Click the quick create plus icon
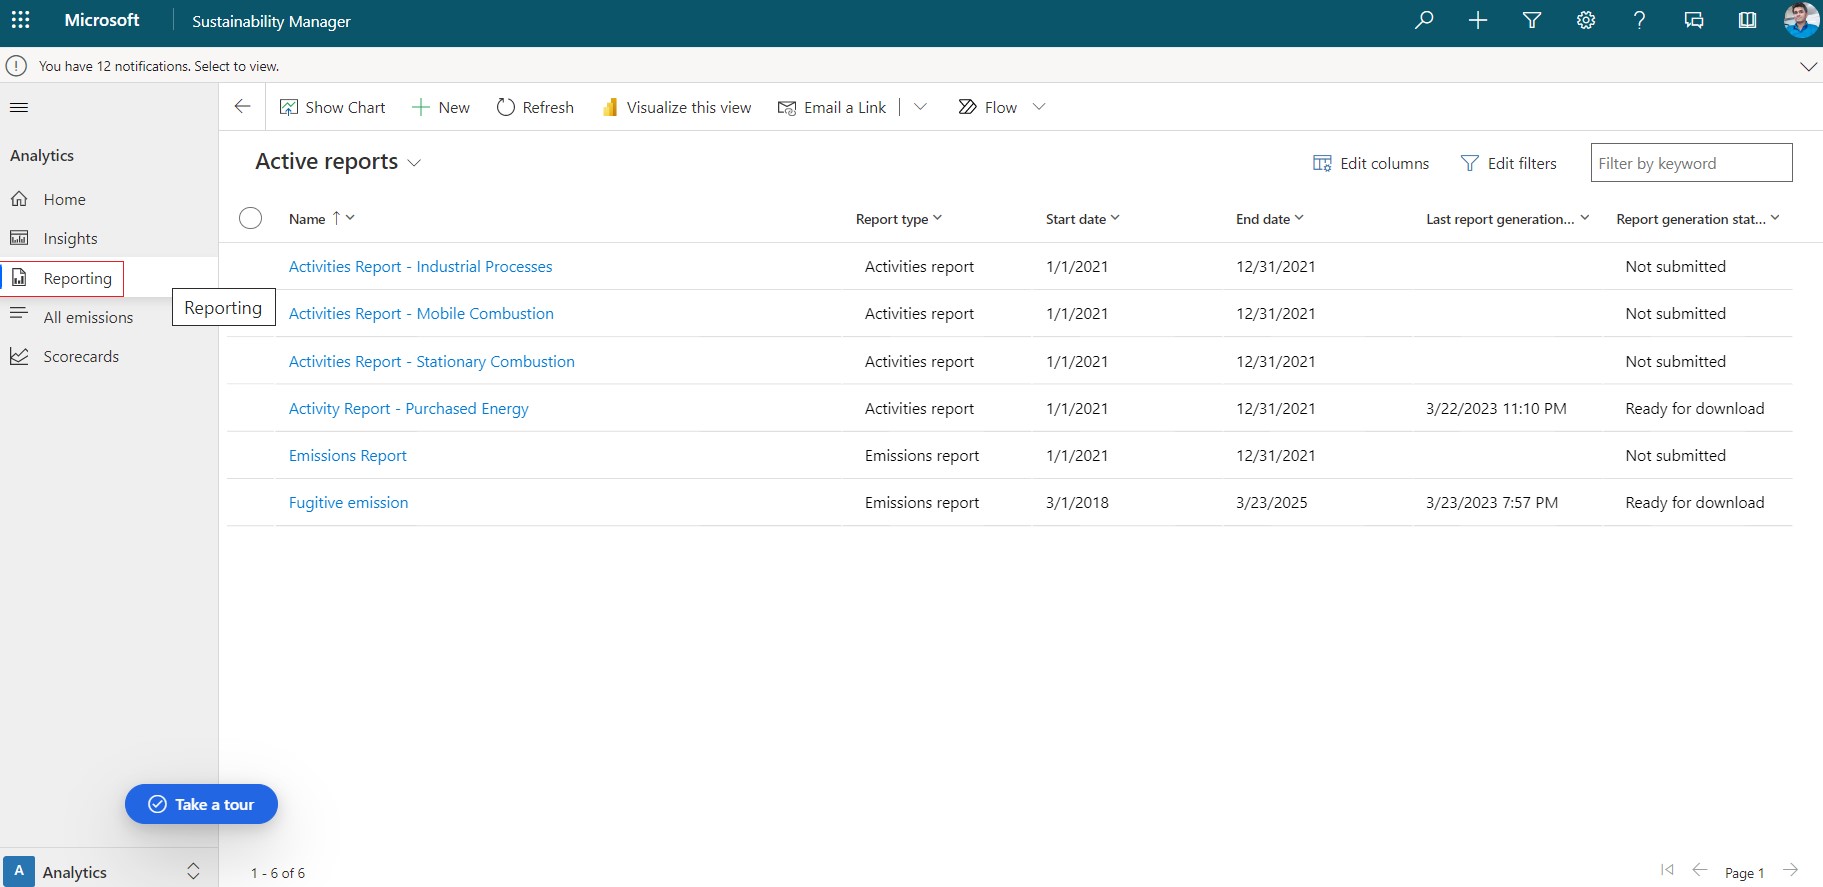The height and width of the screenshot is (887, 1823). (1477, 20)
